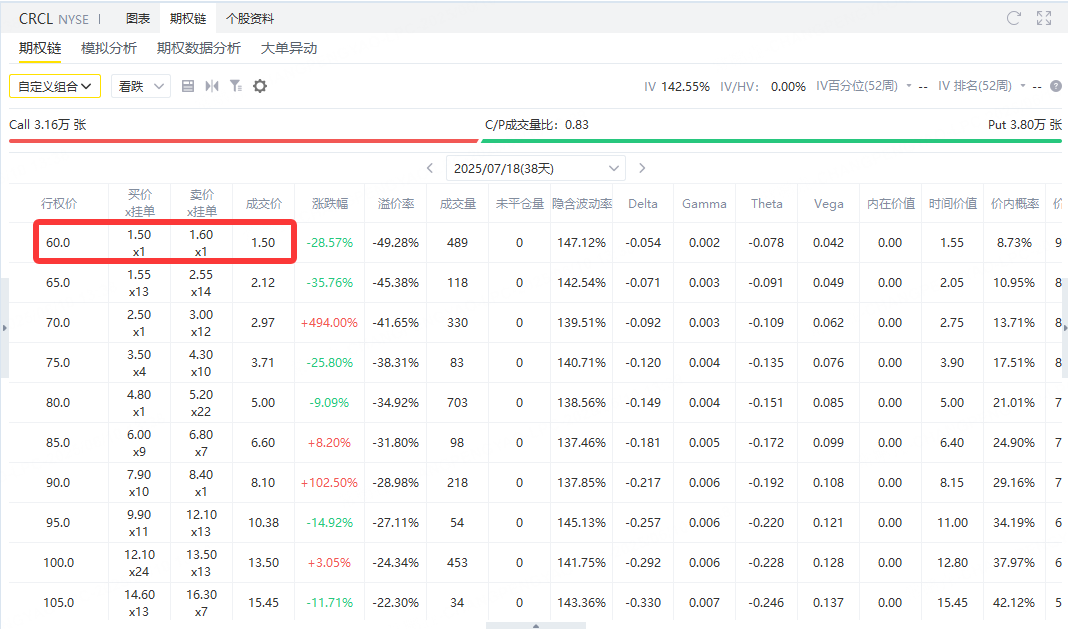Viewport: 1068px width, 629px height.
Task: Click the CRCL ticker symbol
Action: [x=35, y=18]
